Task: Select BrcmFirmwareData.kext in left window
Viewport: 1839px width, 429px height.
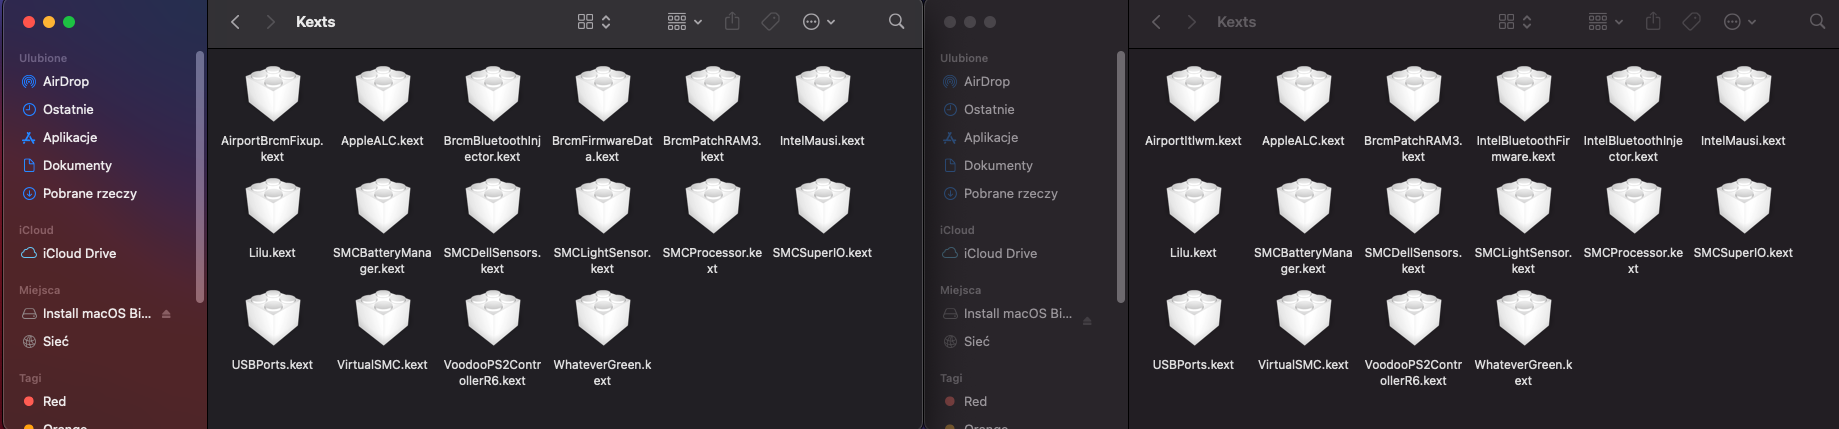Action: [x=602, y=113]
